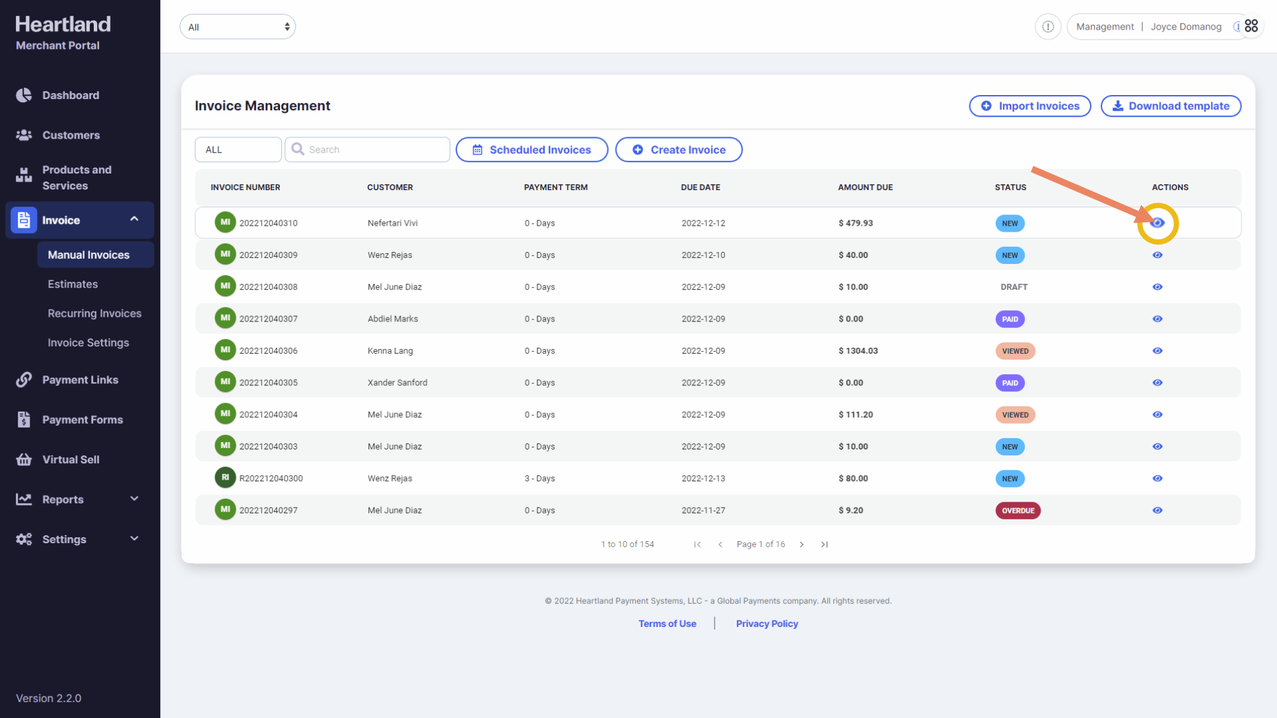Viewport: 1277px width, 718px height.
Task: Open the Privacy Policy link
Action: [767, 624]
